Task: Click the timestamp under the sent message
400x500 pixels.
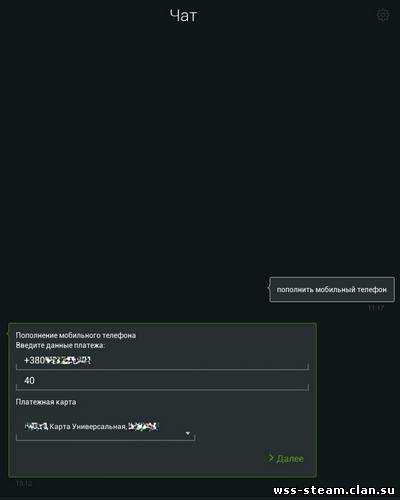Action: [376, 308]
